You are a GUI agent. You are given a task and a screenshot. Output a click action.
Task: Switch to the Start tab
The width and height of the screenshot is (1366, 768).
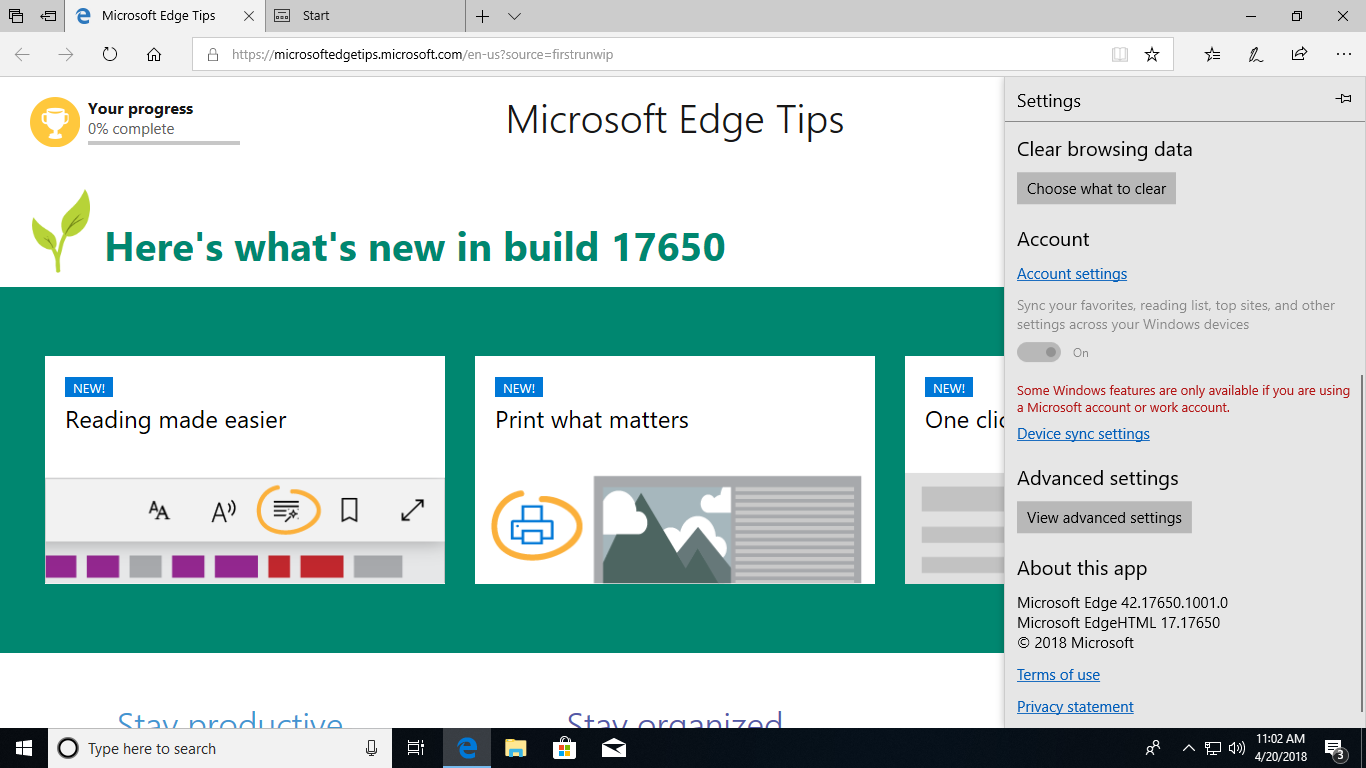pyautogui.click(x=365, y=16)
